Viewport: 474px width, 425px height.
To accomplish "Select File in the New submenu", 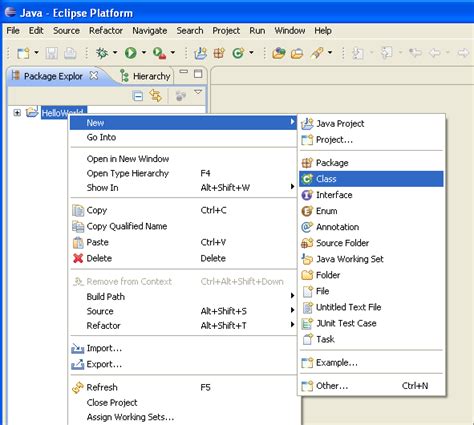I will (x=371, y=291).
